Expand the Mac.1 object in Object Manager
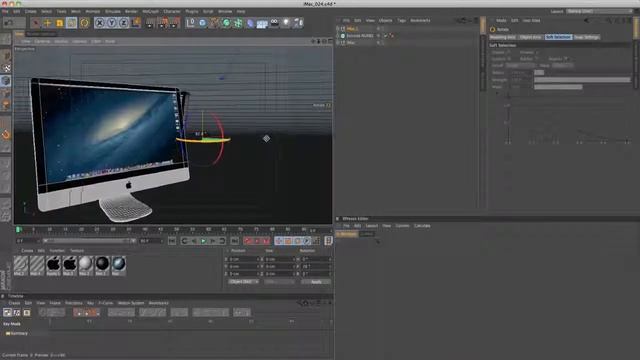Image resolution: width=640 pixels, height=360 pixels. 338,29
